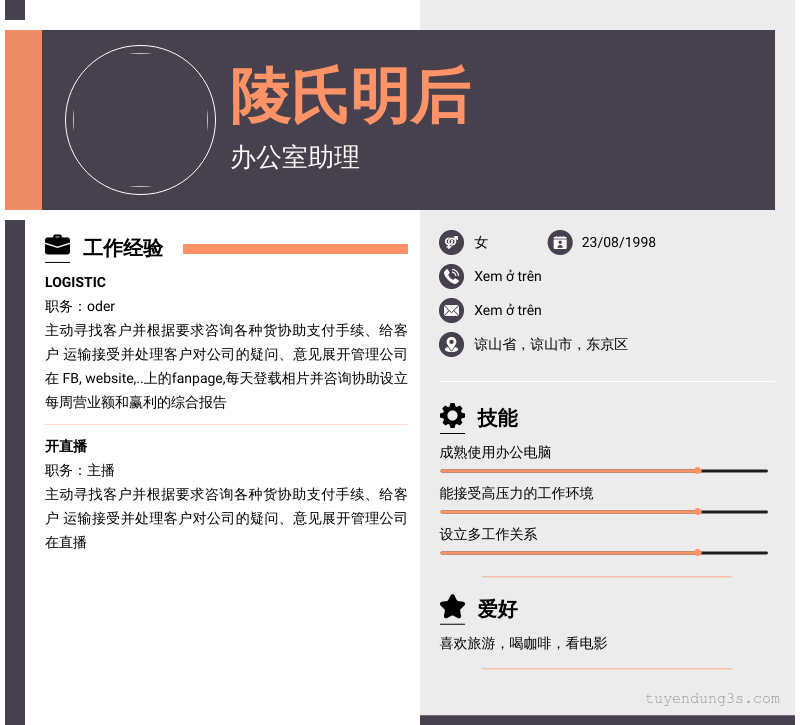Image resolution: width=800 pixels, height=725 pixels.
Task: Click the skill label 成熟使用办公电脑
Action: point(495,452)
